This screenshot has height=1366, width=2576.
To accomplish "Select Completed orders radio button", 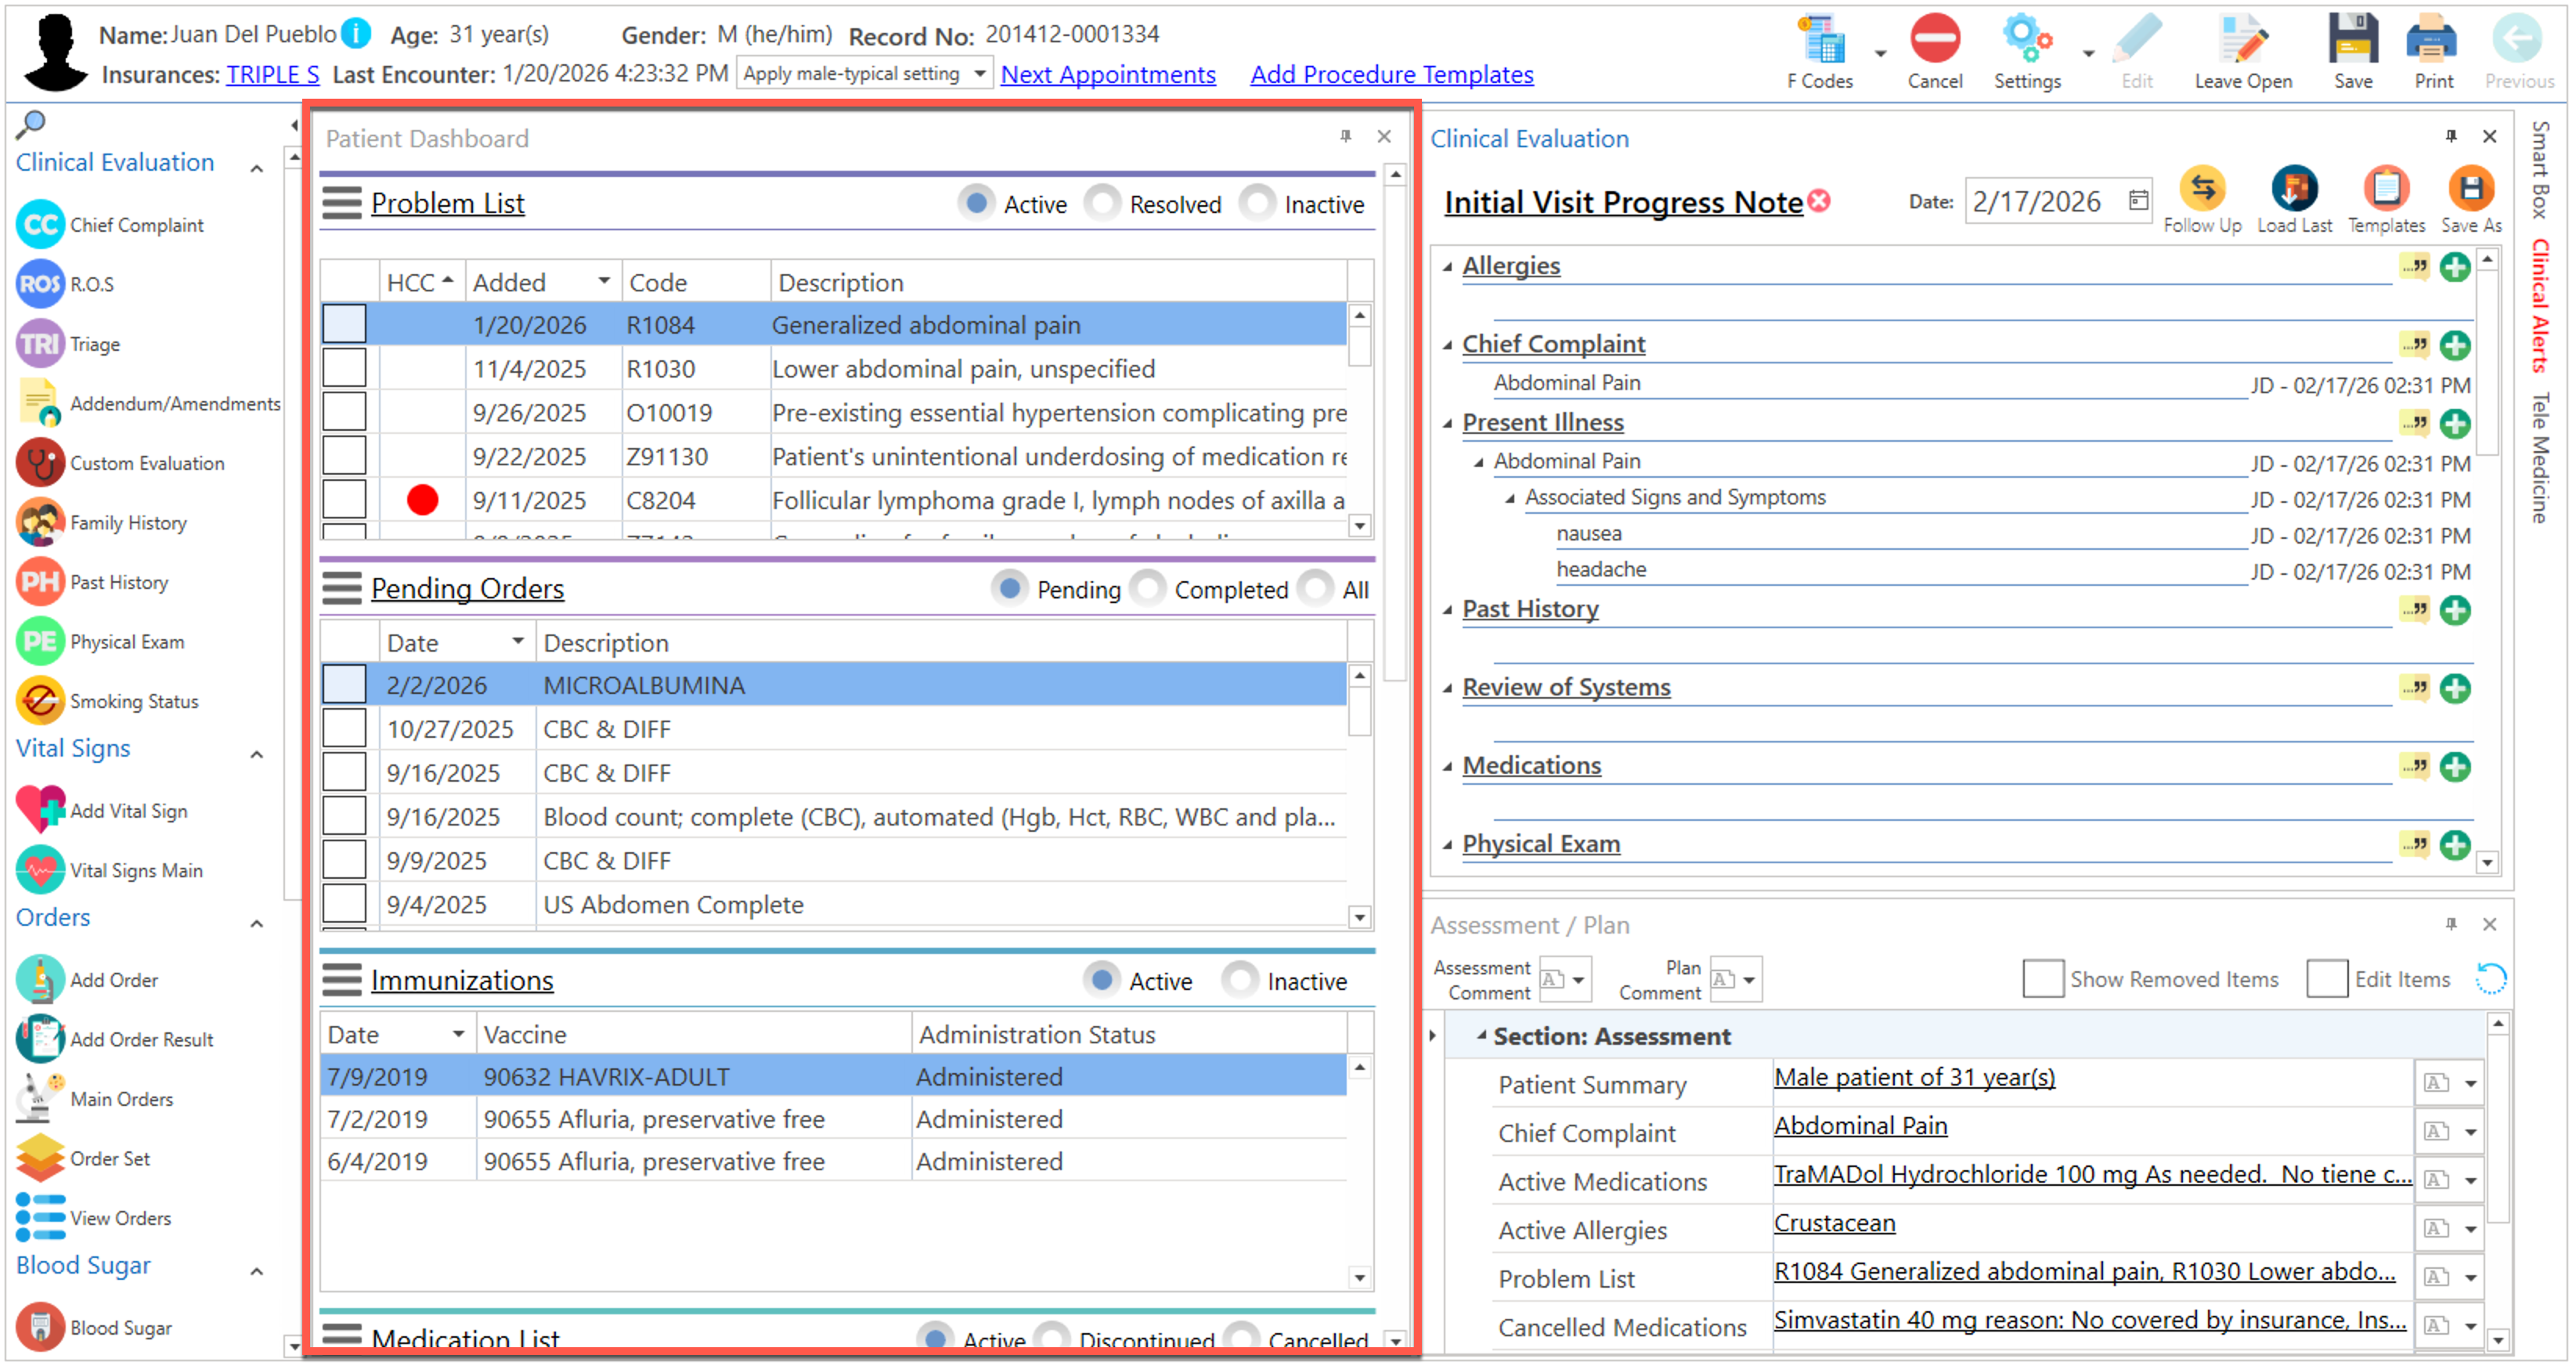I will pos(1147,589).
